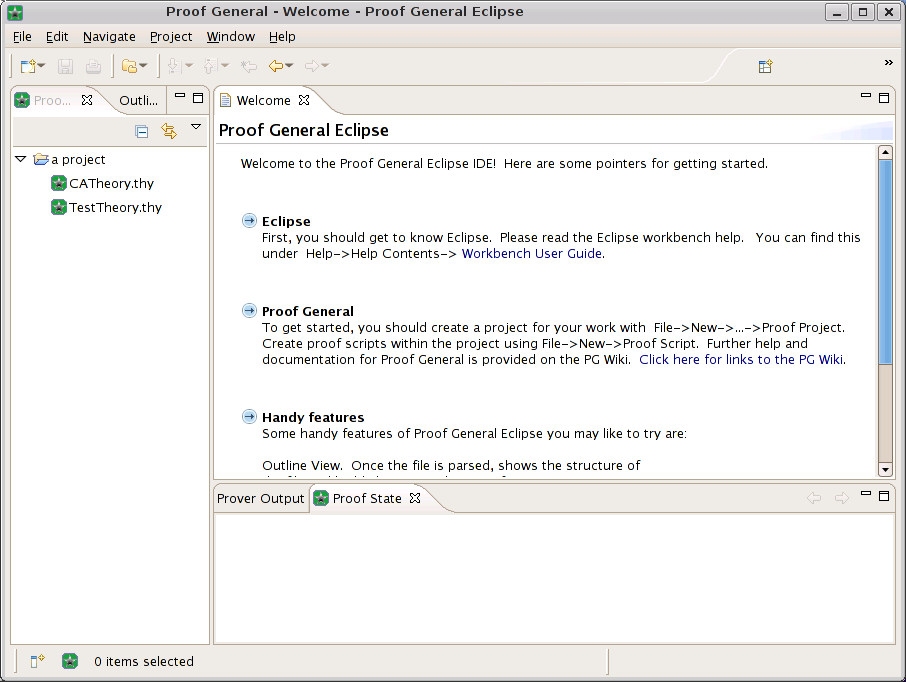Image resolution: width=906 pixels, height=682 pixels.
Task: Maximize the Proof State panel
Action: click(x=884, y=496)
